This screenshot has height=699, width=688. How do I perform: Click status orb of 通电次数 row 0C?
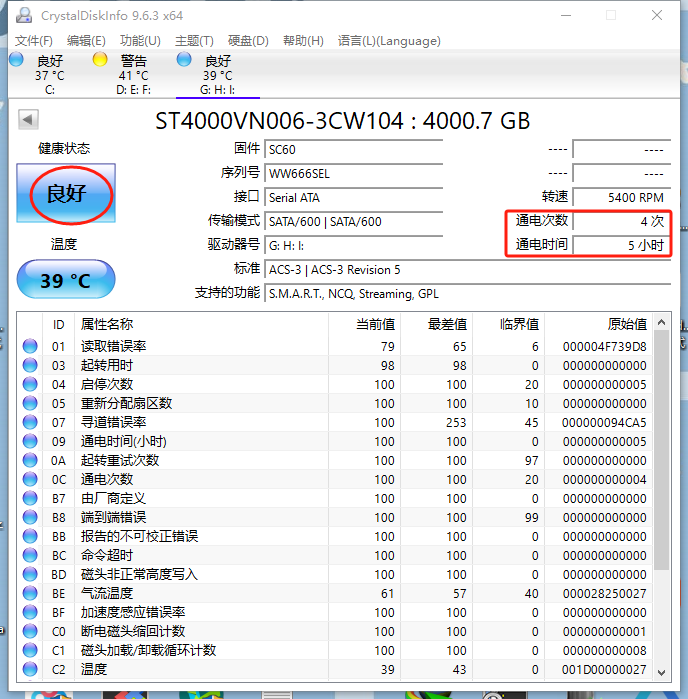coord(30,479)
